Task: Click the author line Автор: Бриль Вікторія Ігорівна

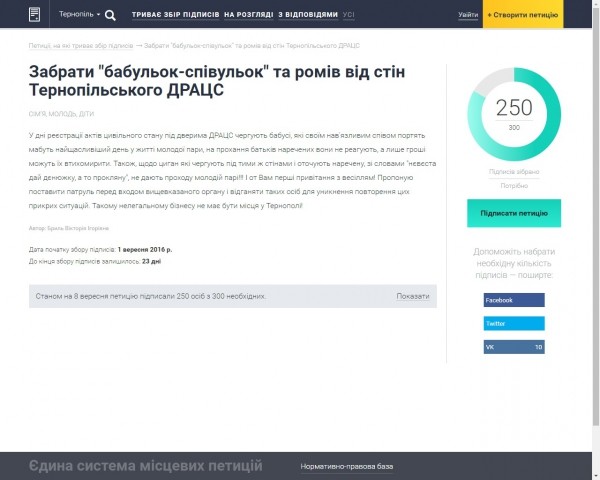Action: tap(69, 228)
